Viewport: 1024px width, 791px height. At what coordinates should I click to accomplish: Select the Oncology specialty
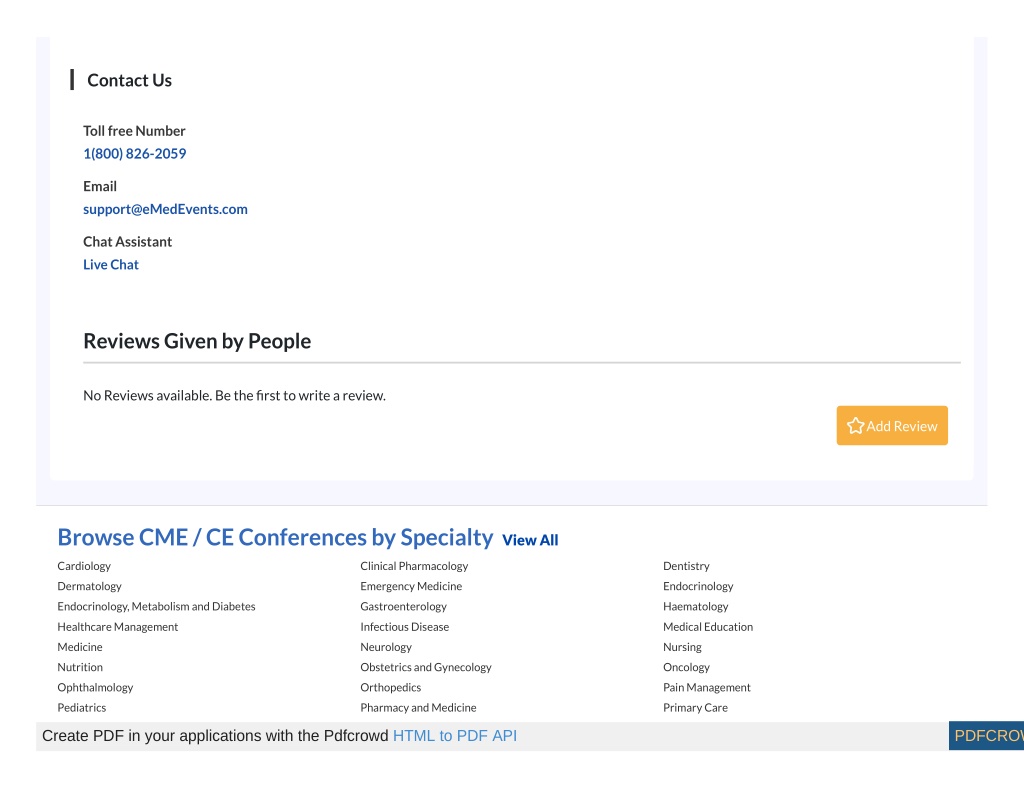(x=686, y=668)
